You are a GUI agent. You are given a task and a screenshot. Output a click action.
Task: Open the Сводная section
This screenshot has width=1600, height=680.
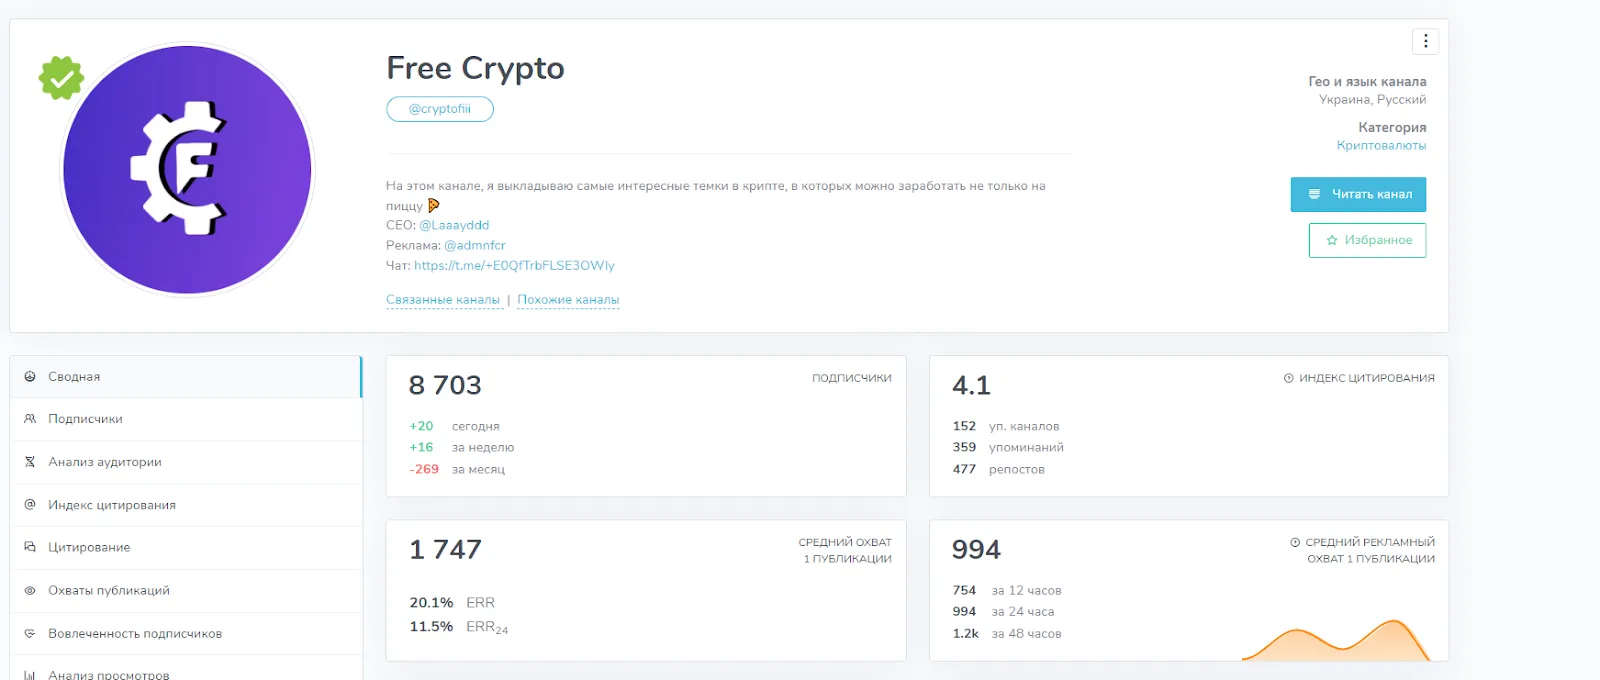pos(186,377)
